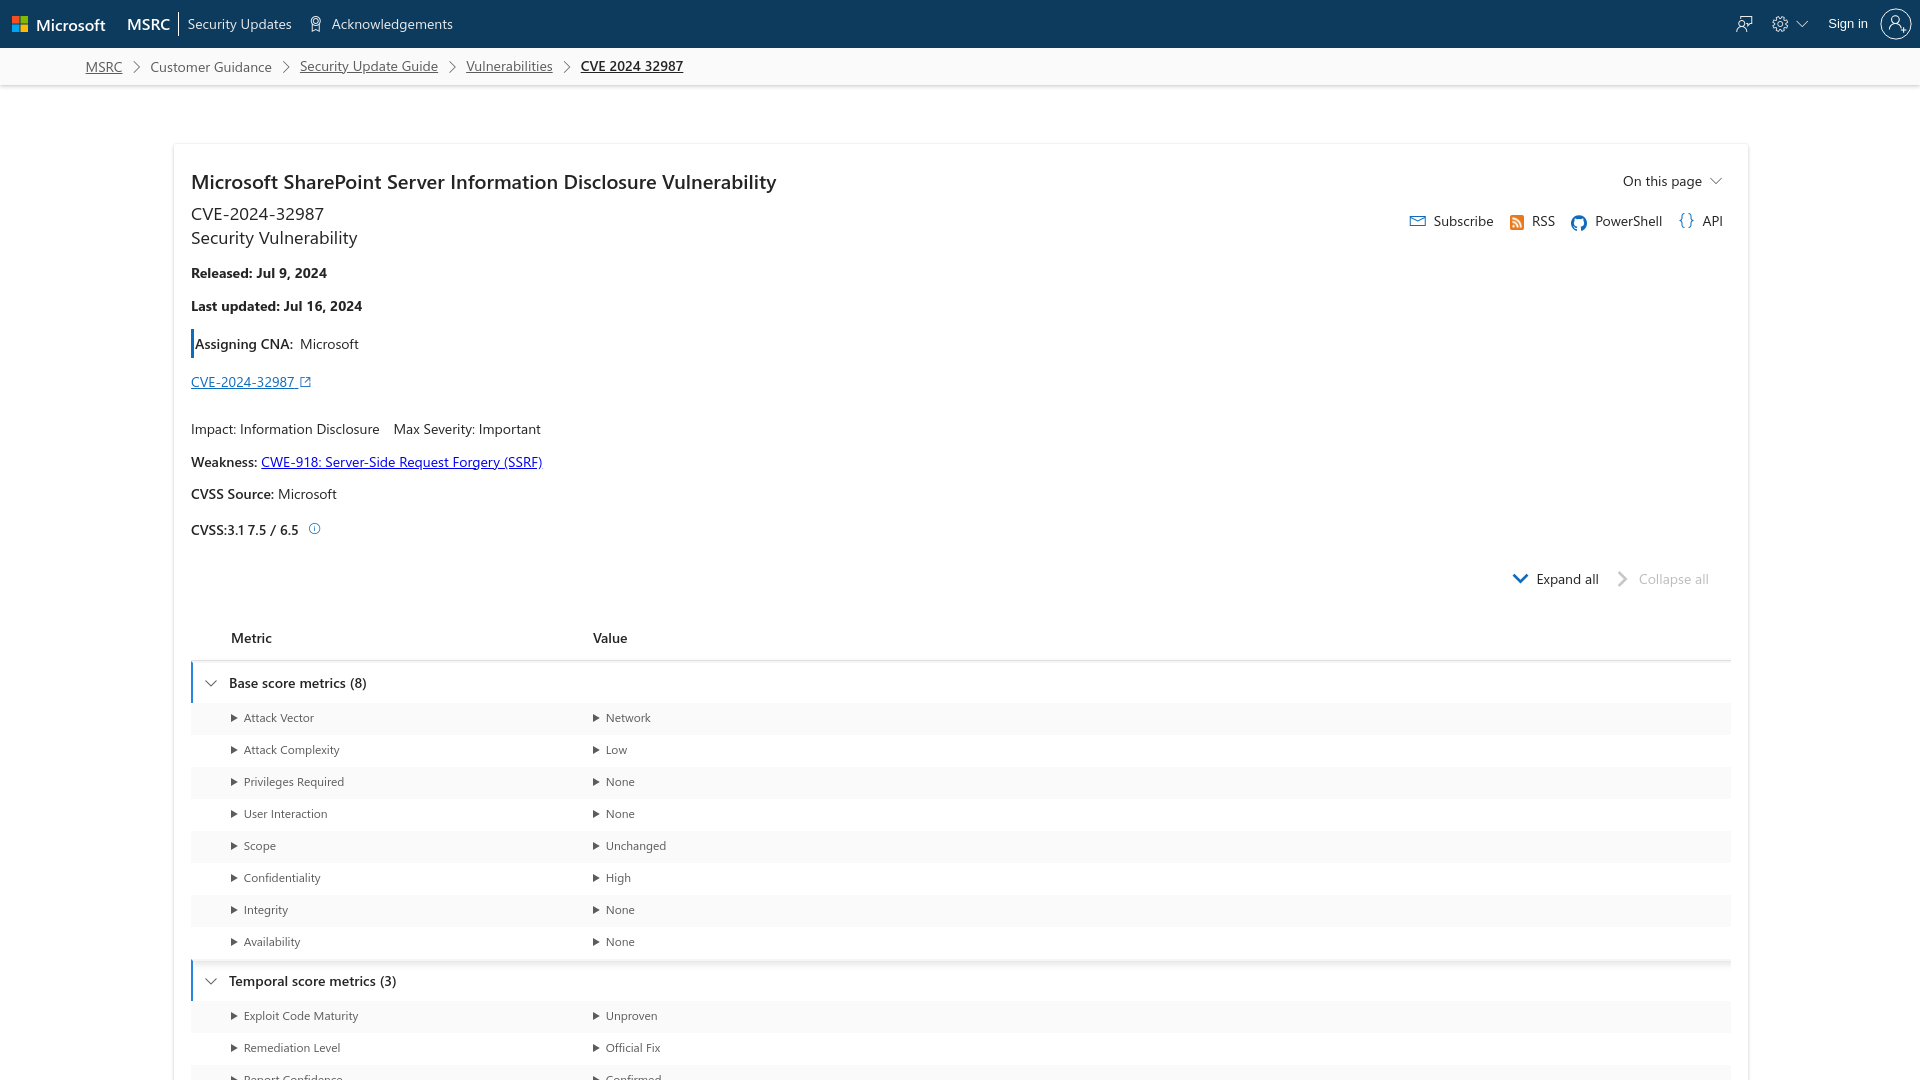Navigate to Vulnerabilities breadcrumb

click(509, 66)
